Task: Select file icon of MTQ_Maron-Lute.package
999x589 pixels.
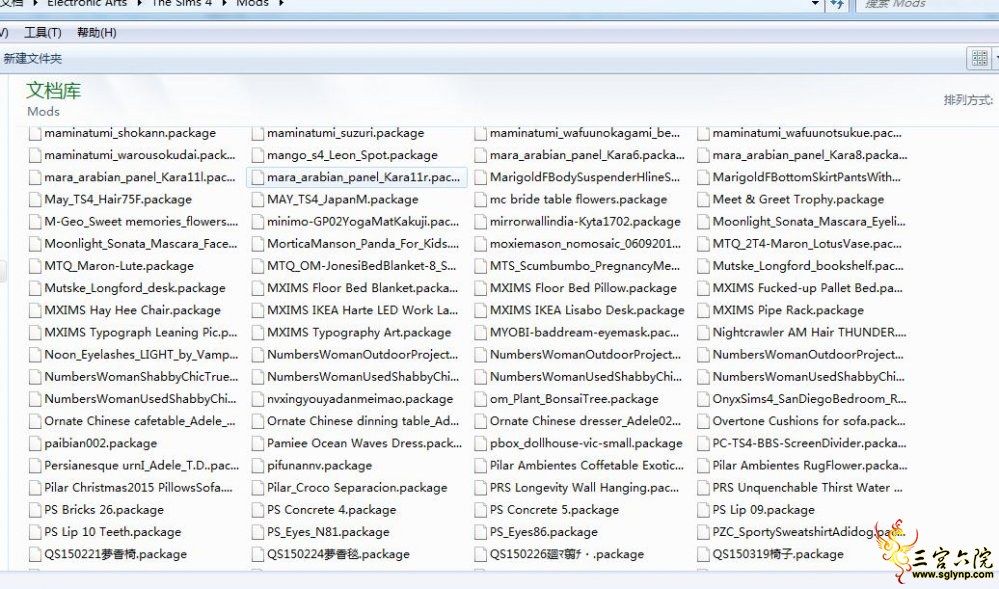Action: [35, 266]
